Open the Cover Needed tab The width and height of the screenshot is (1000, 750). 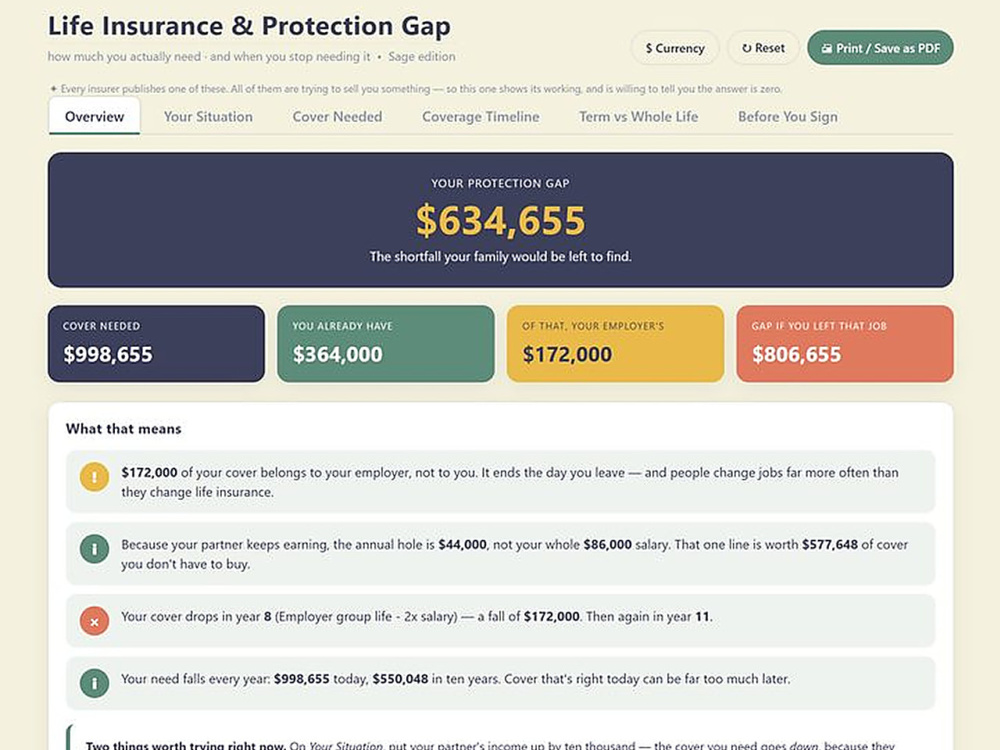pos(337,117)
